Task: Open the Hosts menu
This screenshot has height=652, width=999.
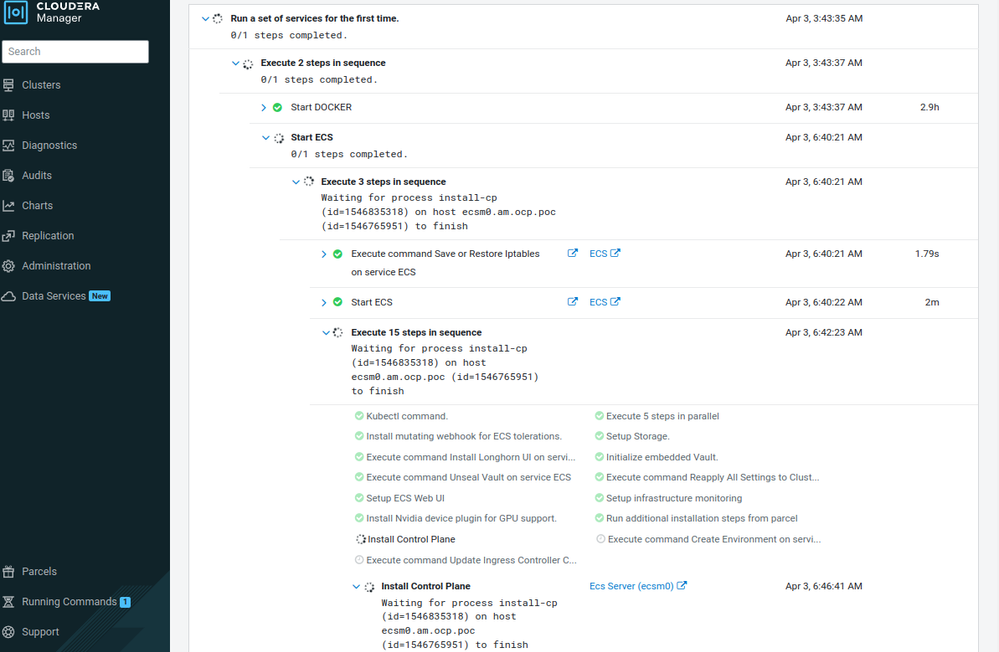Action: (36, 115)
